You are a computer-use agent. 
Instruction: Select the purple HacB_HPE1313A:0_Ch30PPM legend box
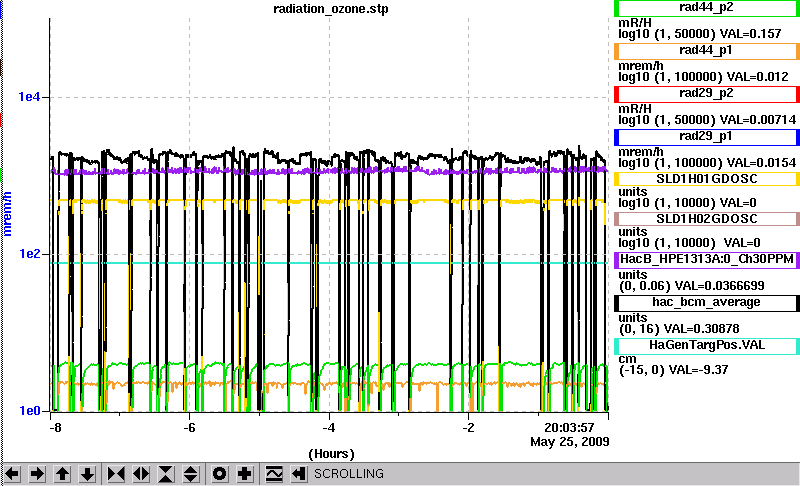coord(707,259)
